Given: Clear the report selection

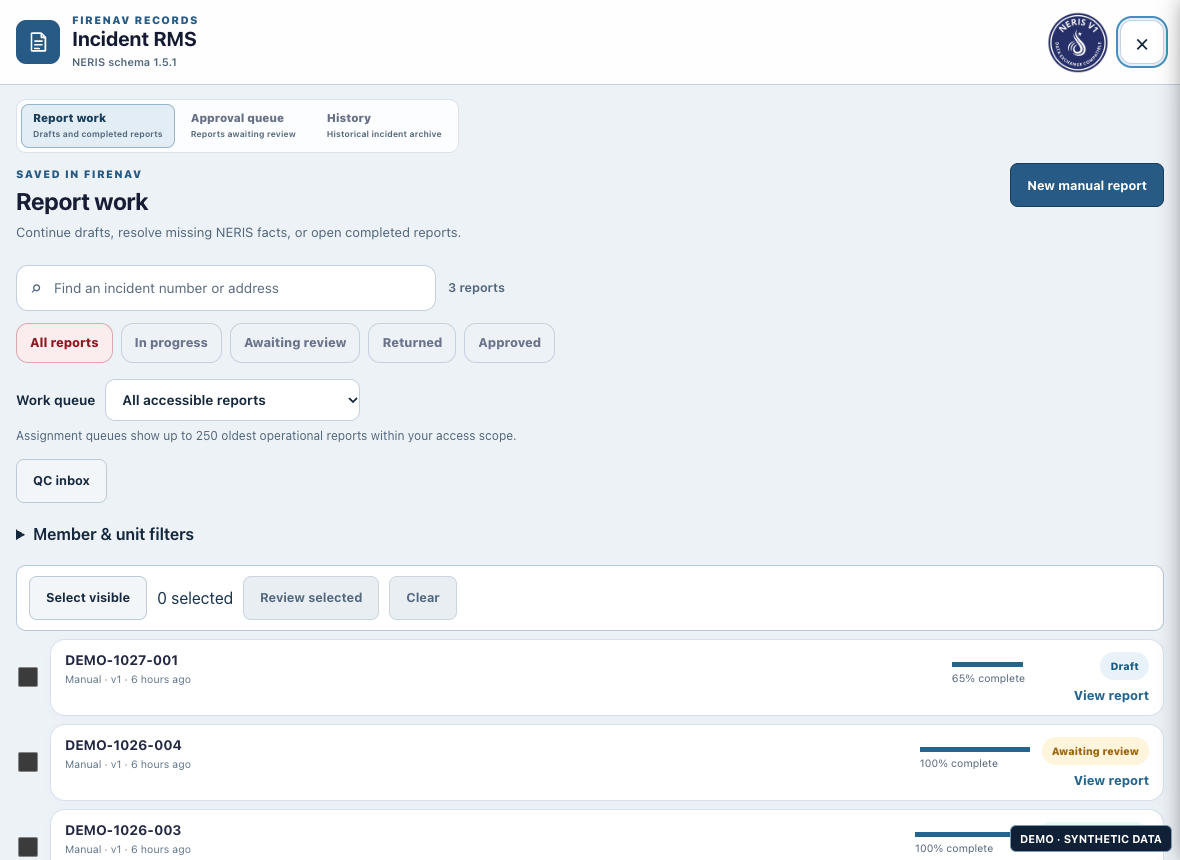Looking at the screenshot, I should point(423,598).
